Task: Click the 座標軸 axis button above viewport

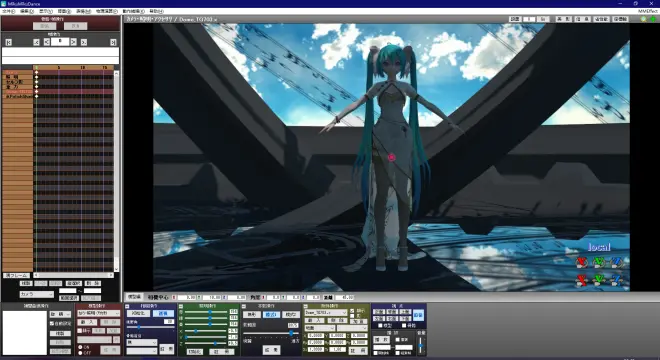Action: tap(620, 19)
